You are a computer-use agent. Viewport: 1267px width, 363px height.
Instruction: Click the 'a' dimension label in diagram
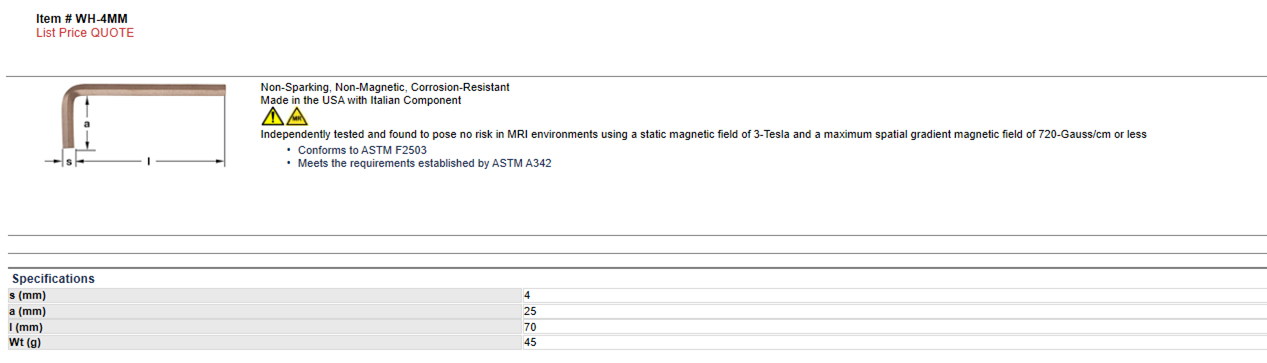click(87, 123)
